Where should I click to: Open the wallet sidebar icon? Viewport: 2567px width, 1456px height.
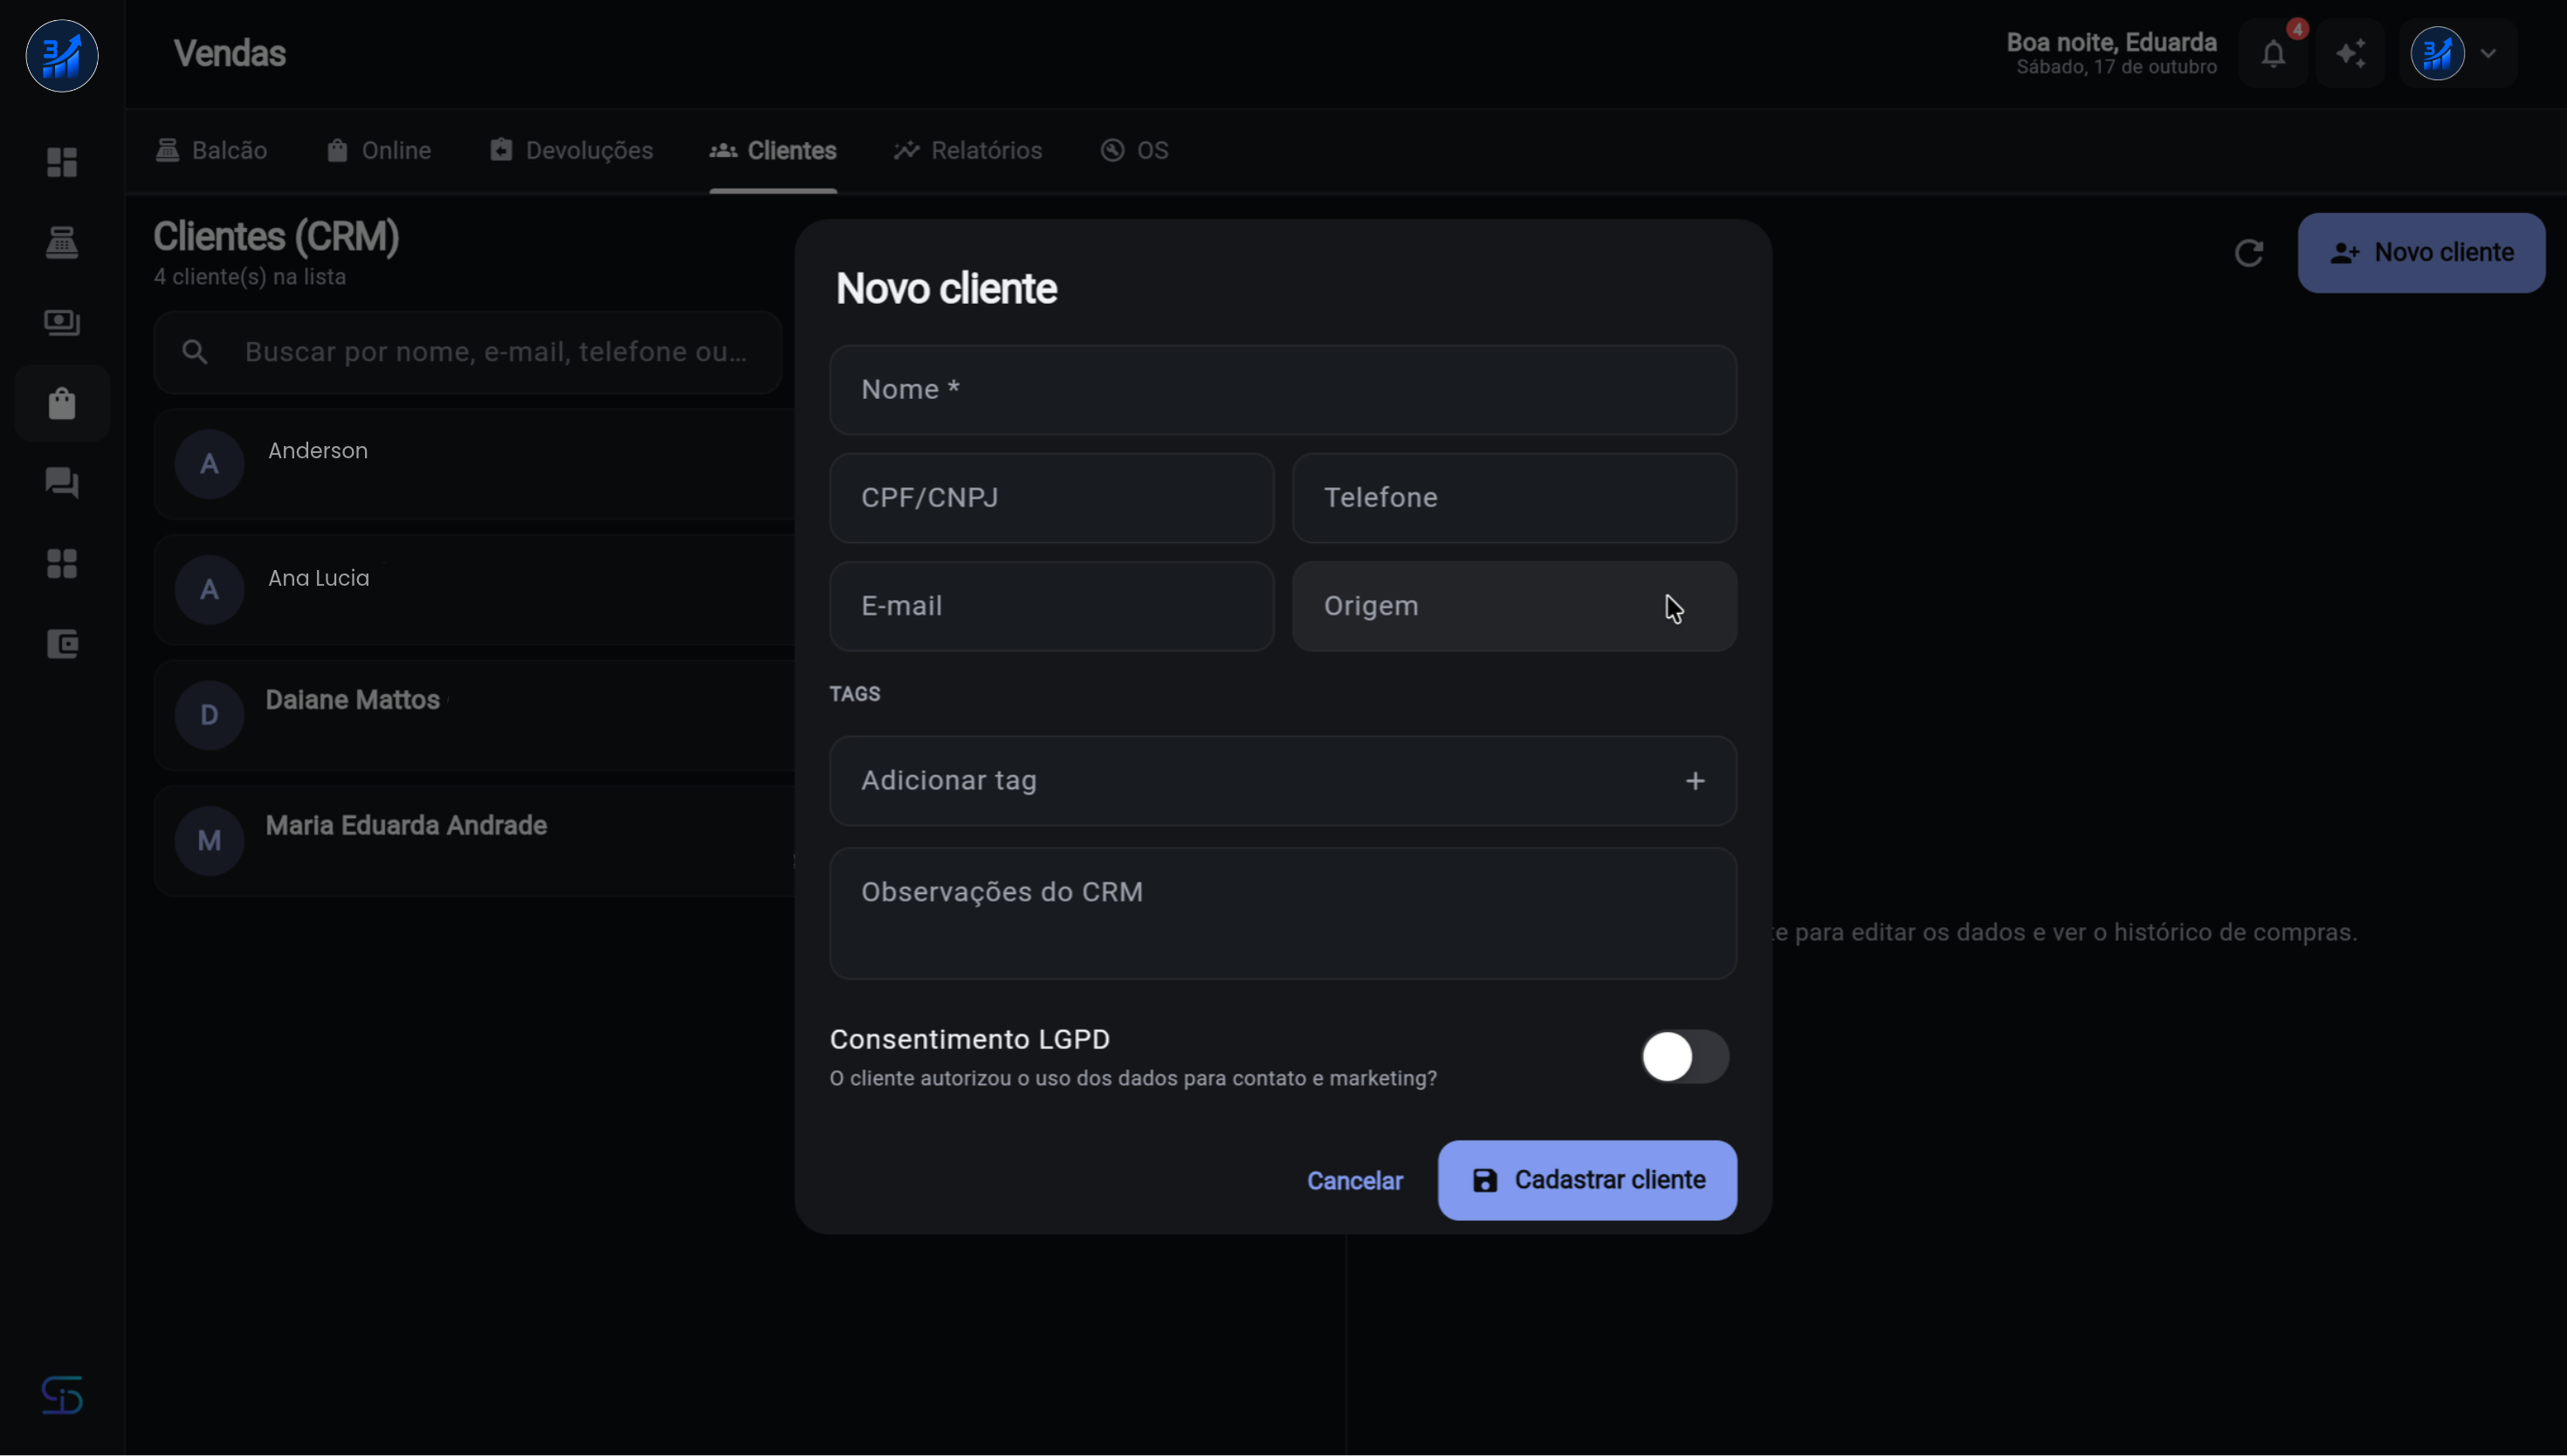(x=62, y=644)
